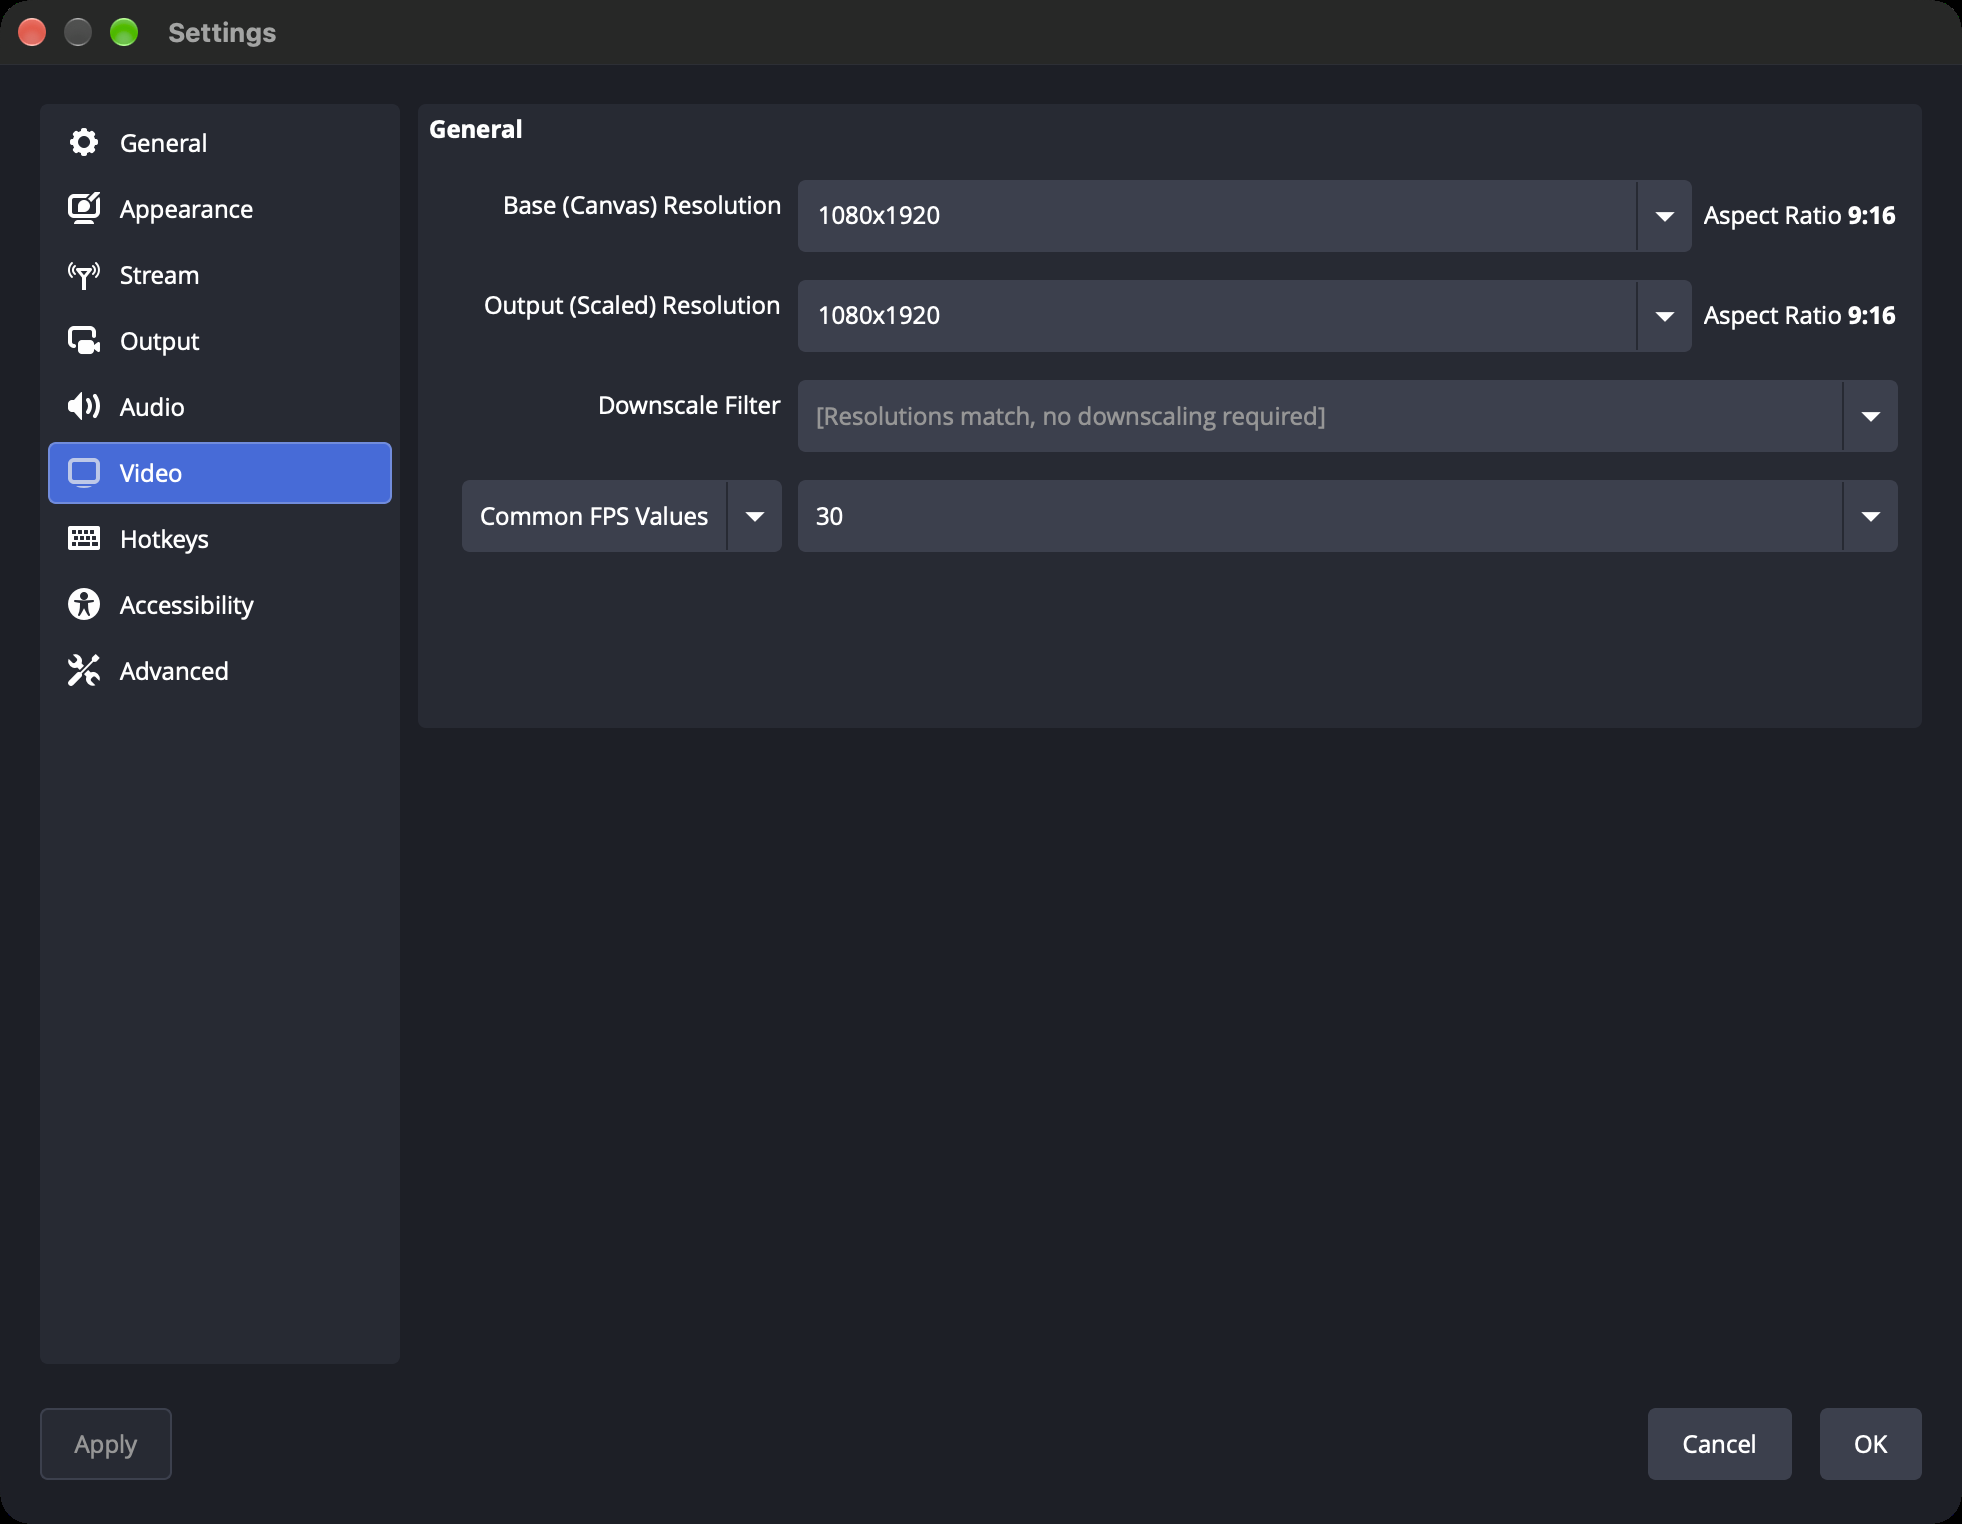Image resolution: width=1962 pixels, height=1524 pixels.
Task: Open Advanced settings section
Action: pyautogui.click(x=220, y=671)
